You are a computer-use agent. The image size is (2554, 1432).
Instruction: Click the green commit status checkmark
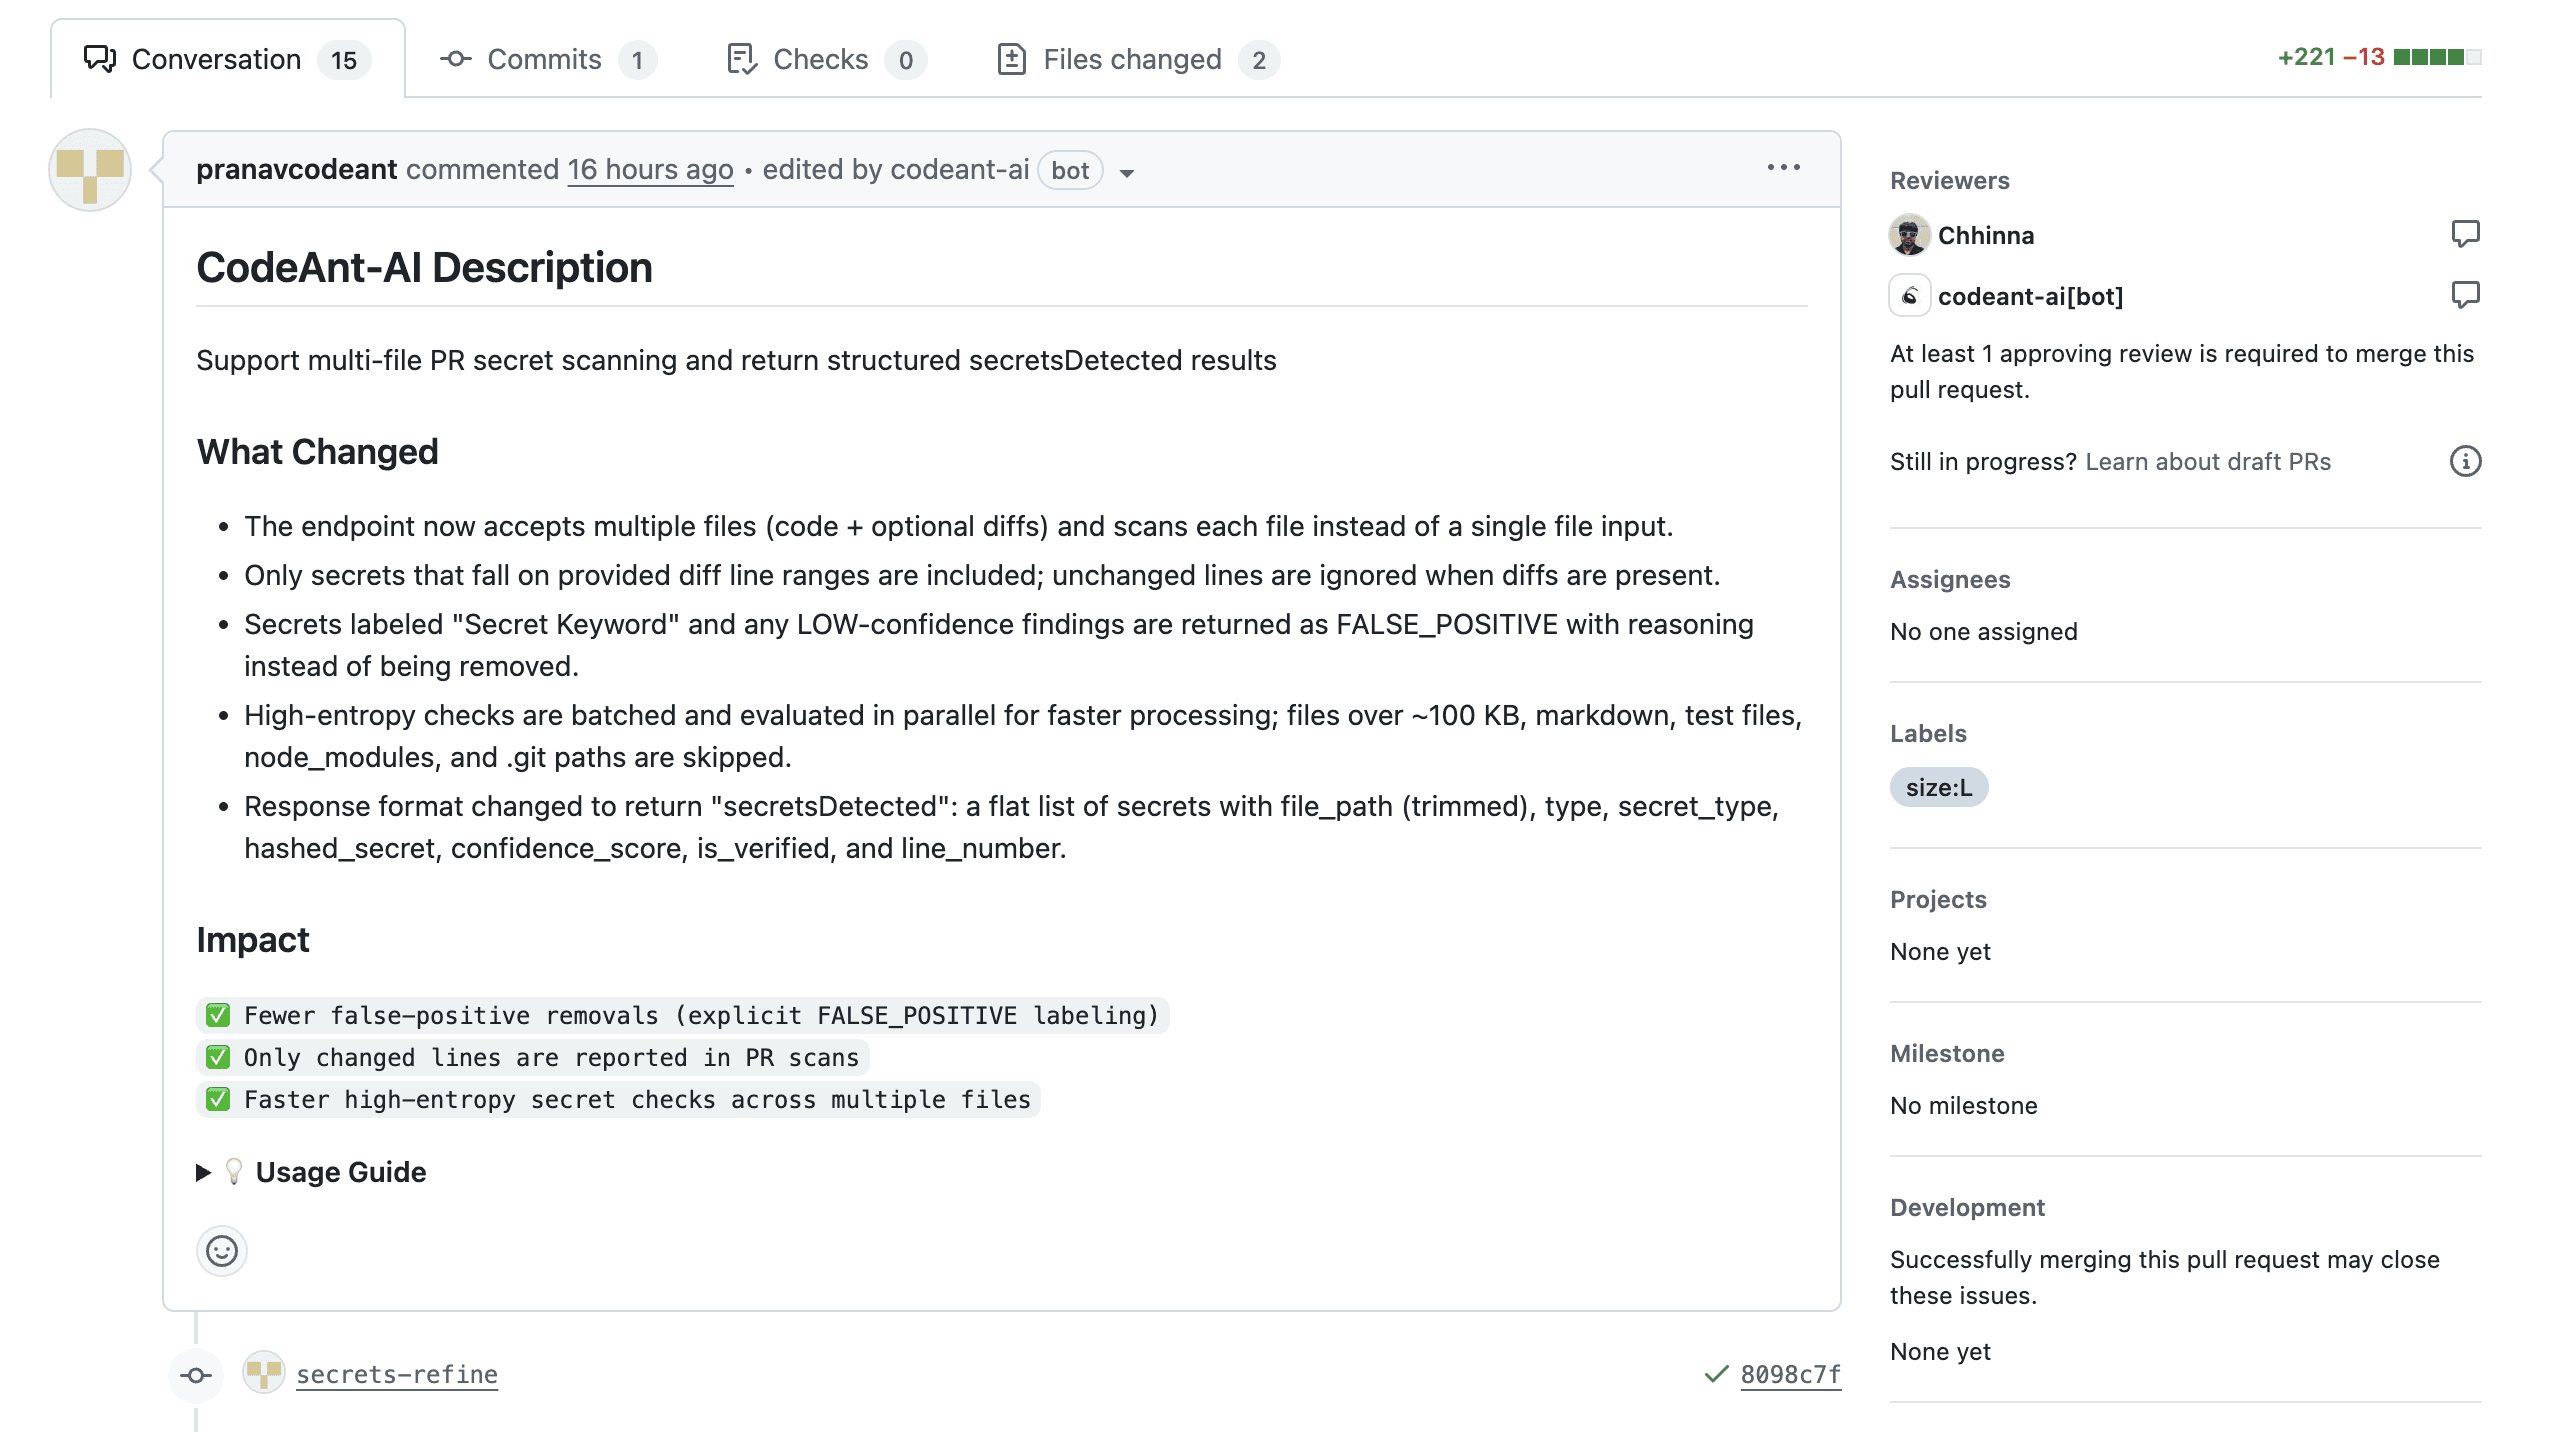click(x=1716, y=1374)
